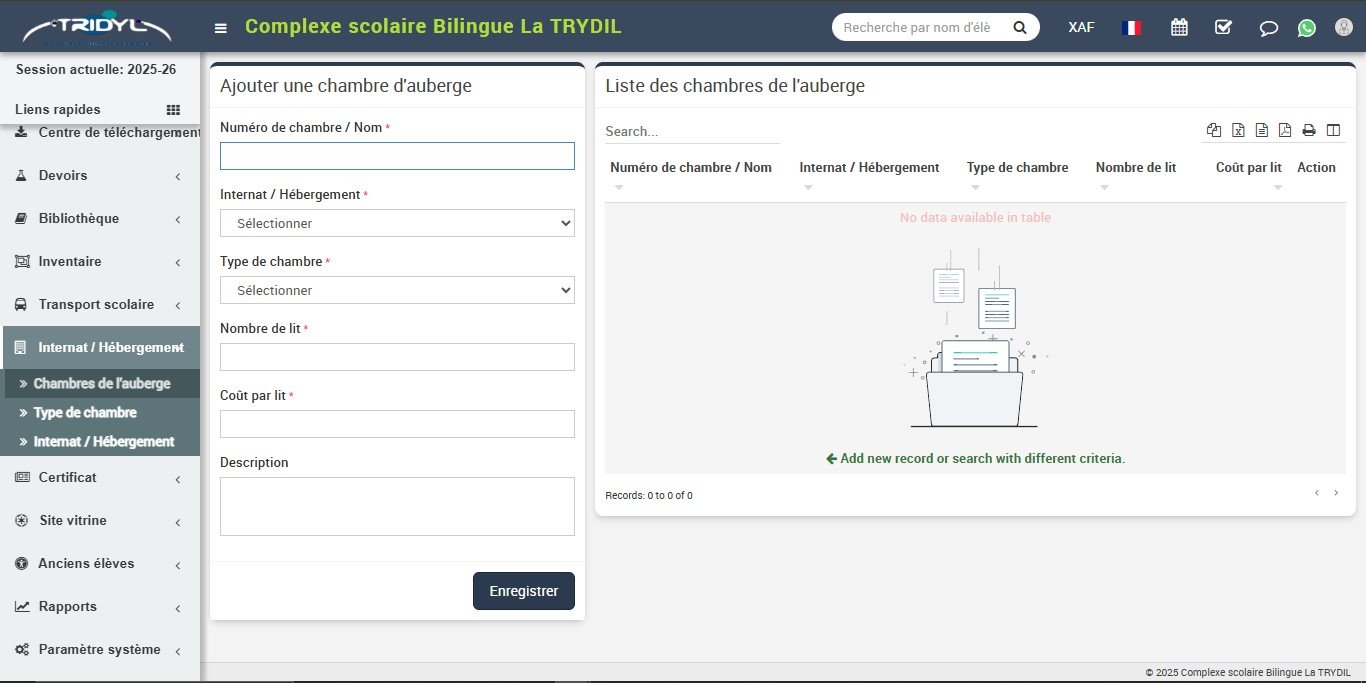Open the Type de chambre select box
This screenshot has width=1366, height=683.
tap(397, 290)
